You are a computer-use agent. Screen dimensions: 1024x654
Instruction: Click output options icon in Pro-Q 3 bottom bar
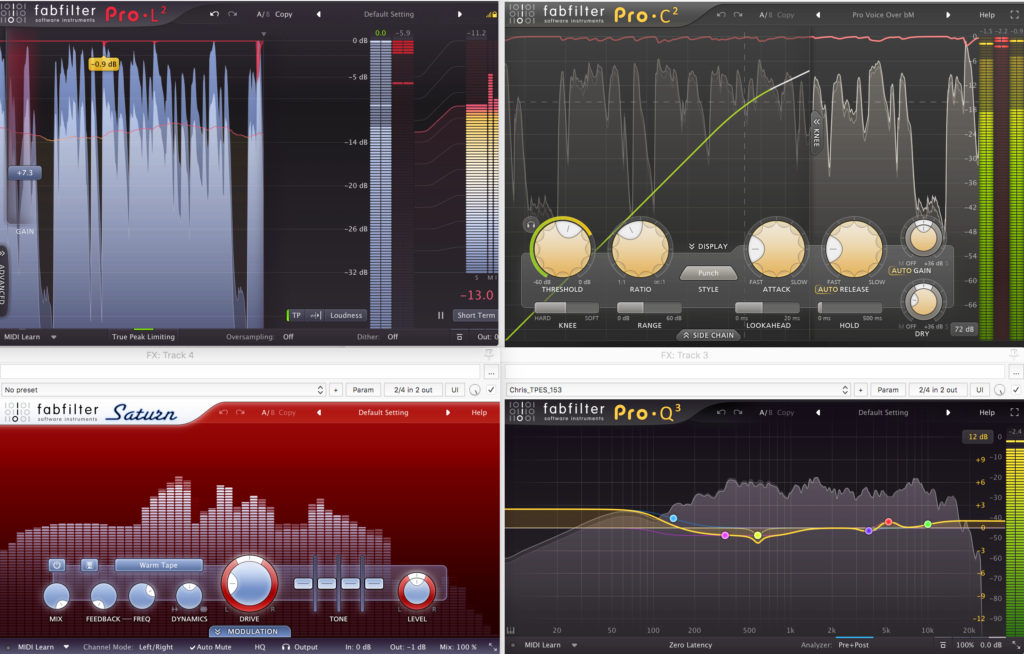(x=943, y=645)
